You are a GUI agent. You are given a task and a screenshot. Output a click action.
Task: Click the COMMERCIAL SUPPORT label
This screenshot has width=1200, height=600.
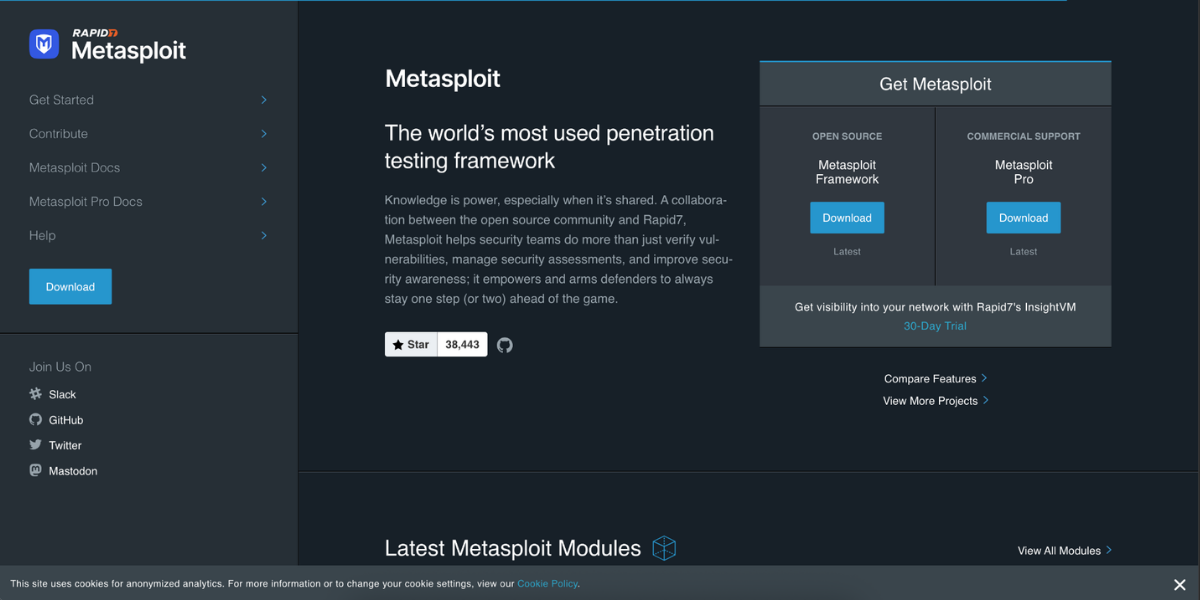pos(1023,136)
